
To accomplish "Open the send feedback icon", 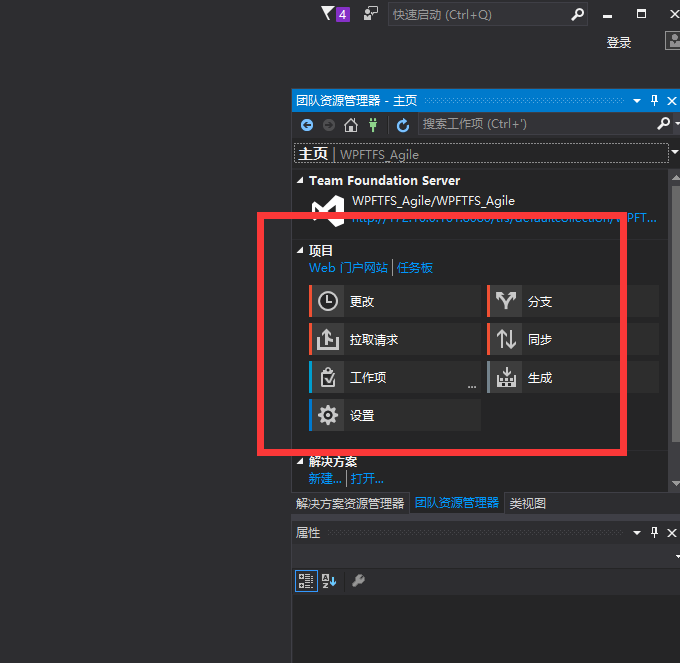I will [370, 13].
